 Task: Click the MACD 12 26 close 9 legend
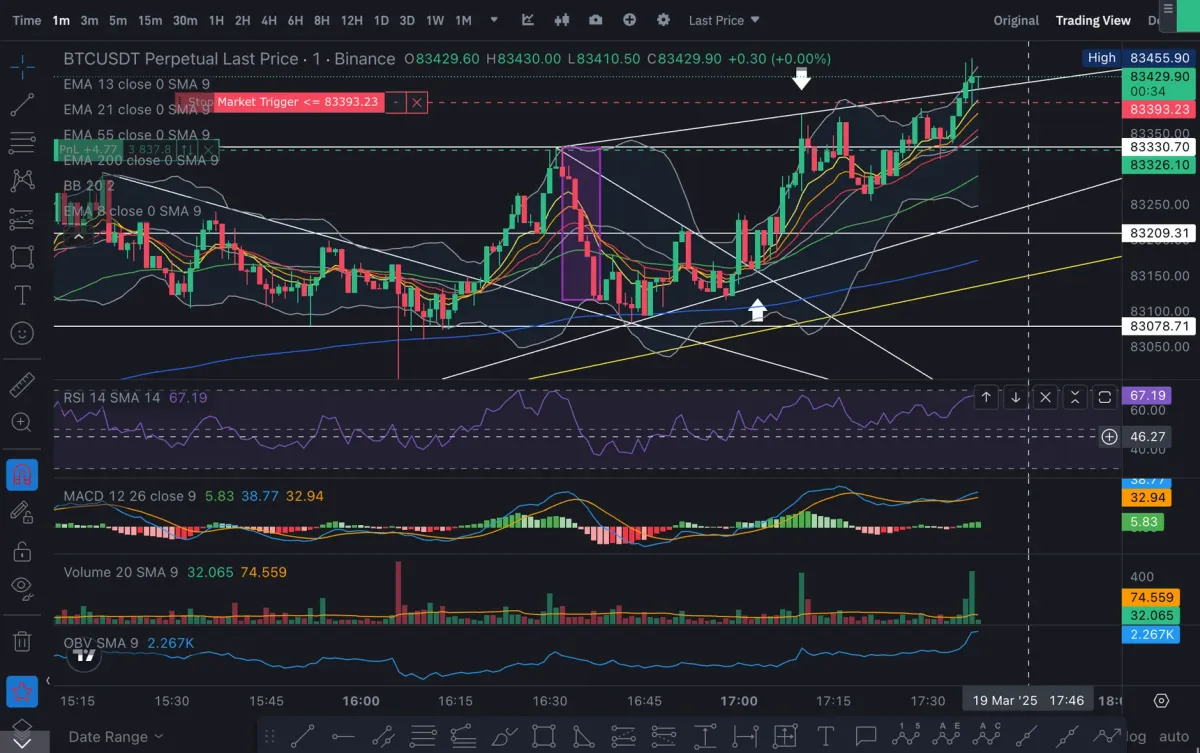(x=130, y=495)
